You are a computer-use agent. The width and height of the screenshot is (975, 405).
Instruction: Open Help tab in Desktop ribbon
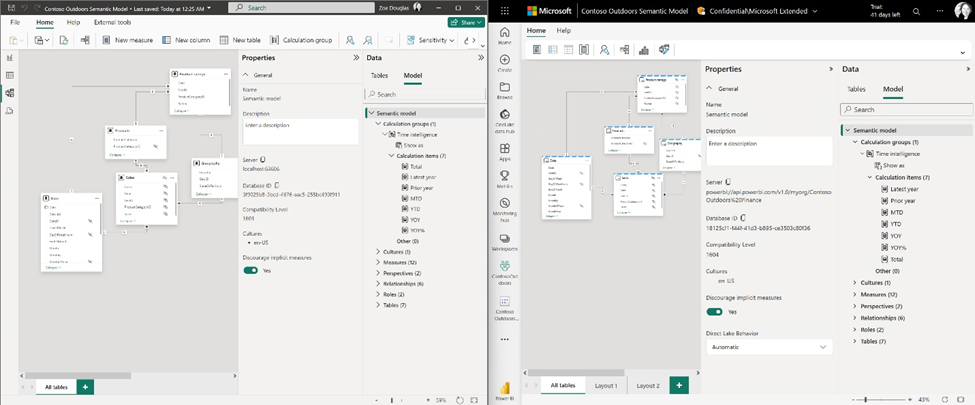[x=73, y=22]
